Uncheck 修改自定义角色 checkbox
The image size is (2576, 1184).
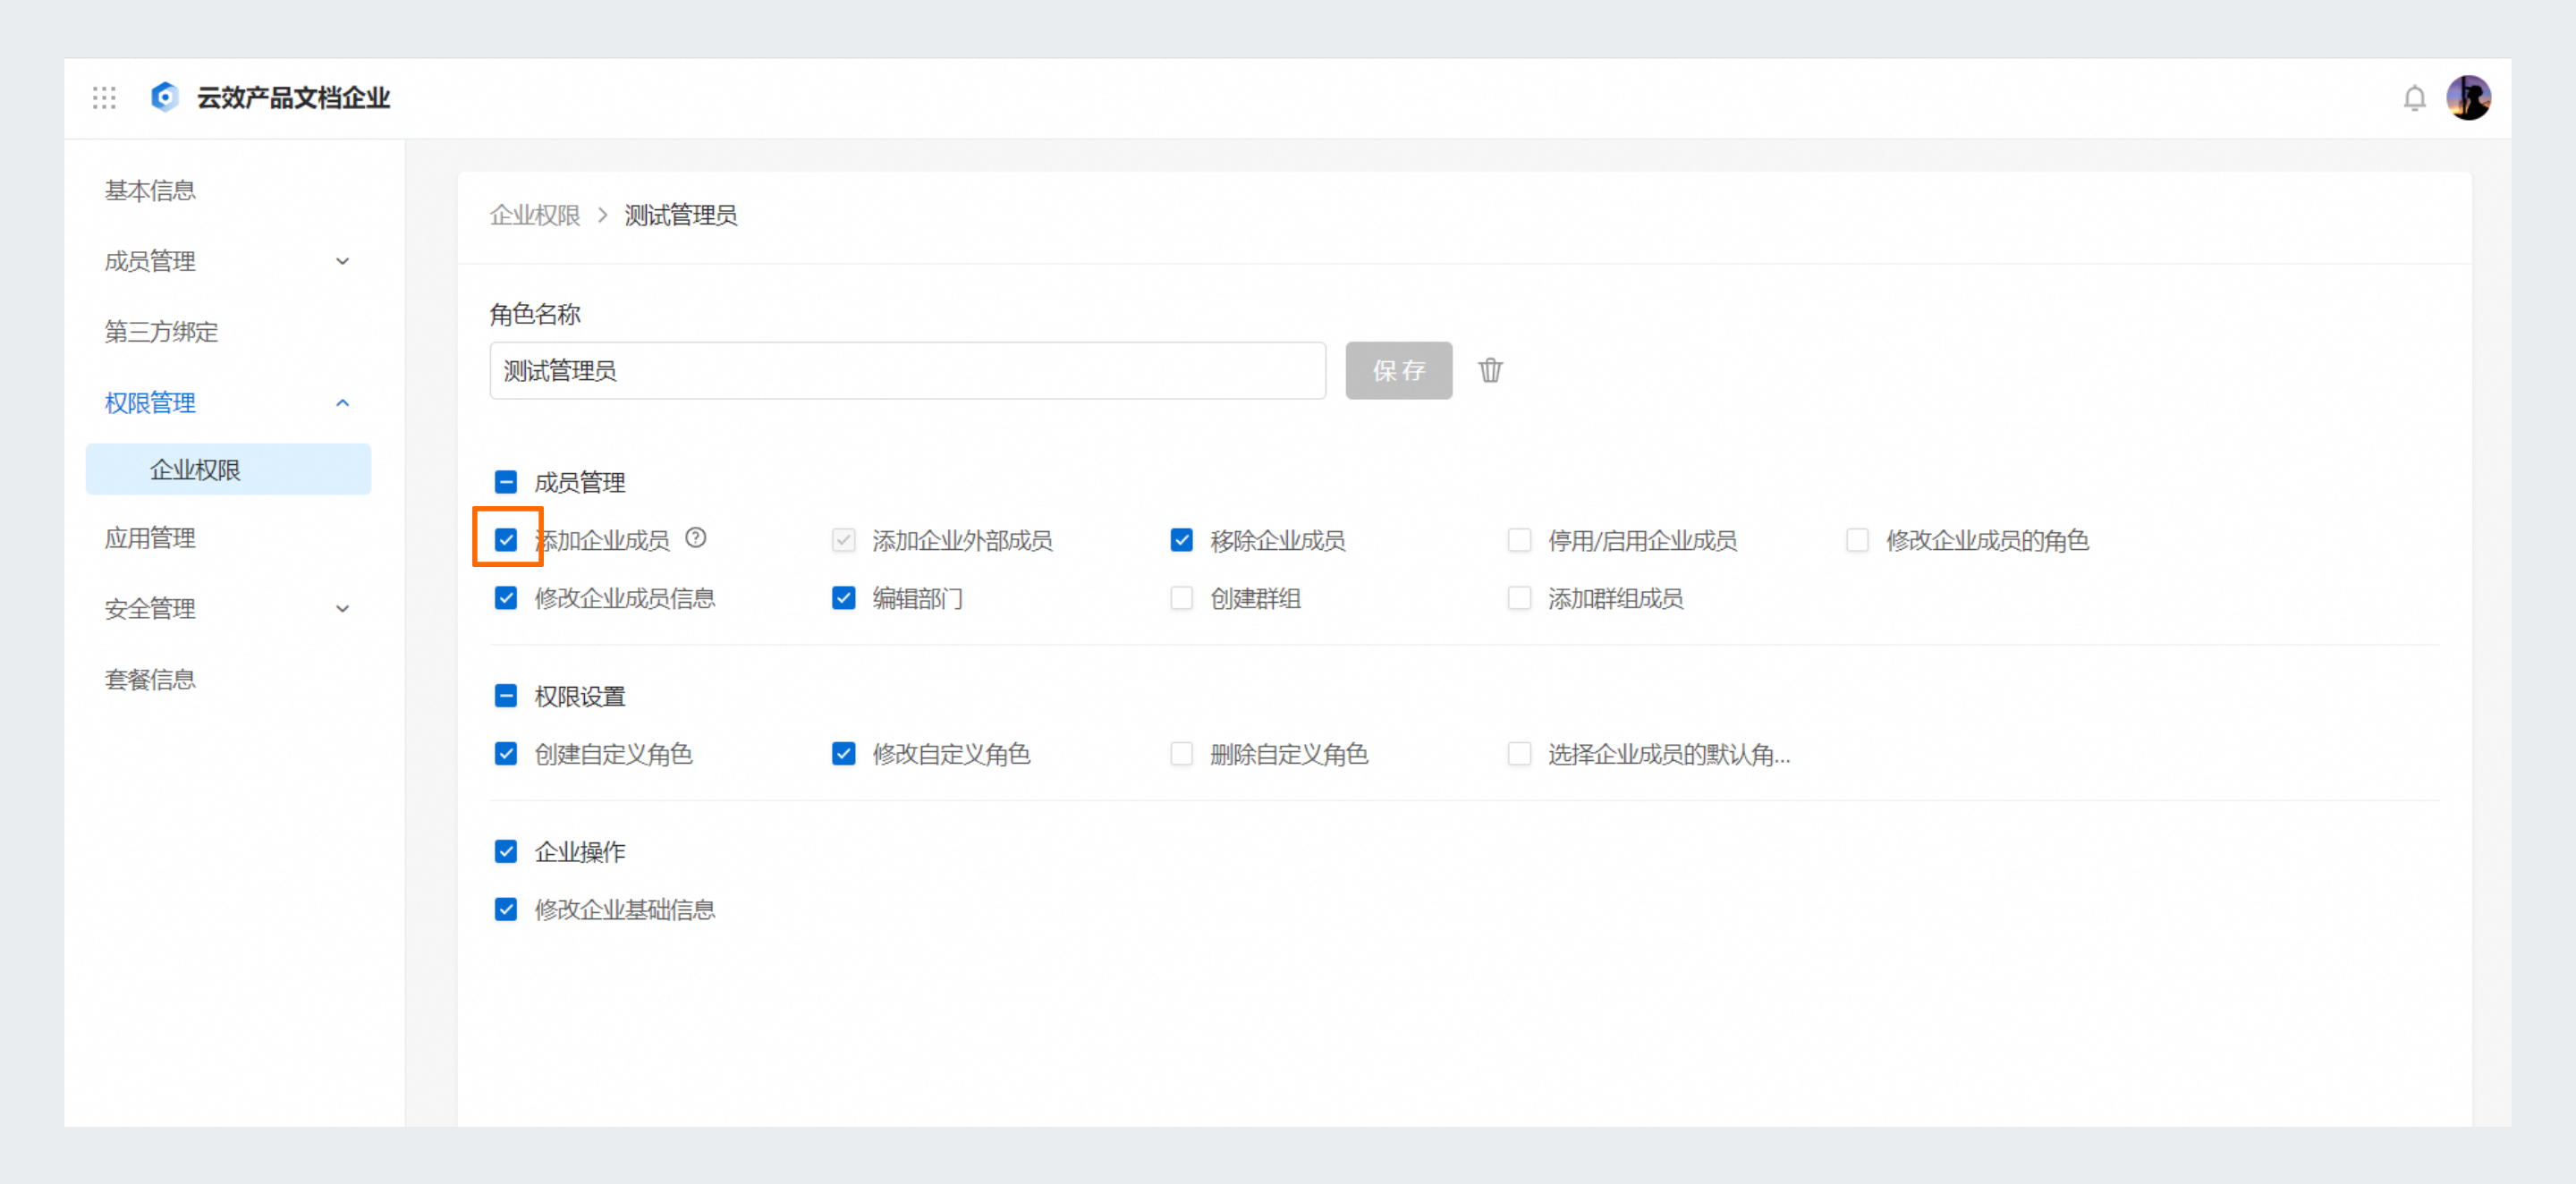pos(843,753)
